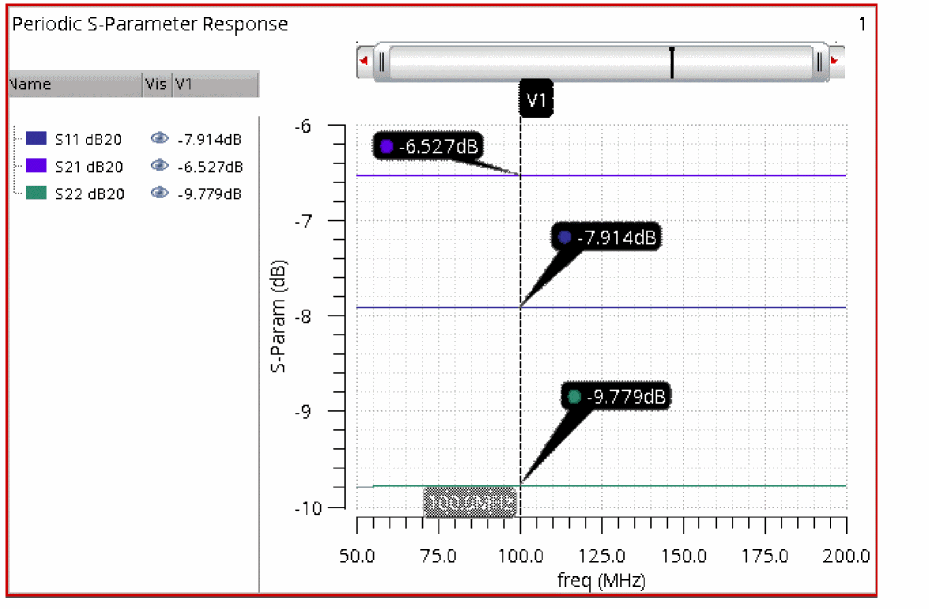929x609 pixels.
Task: Click the -7.914dB marker callout
Action: (606, 238)
